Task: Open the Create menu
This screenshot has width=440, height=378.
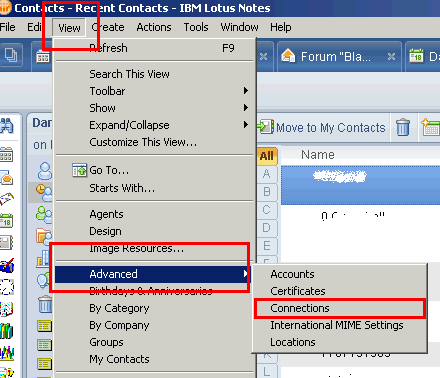Action: point(108,27)
